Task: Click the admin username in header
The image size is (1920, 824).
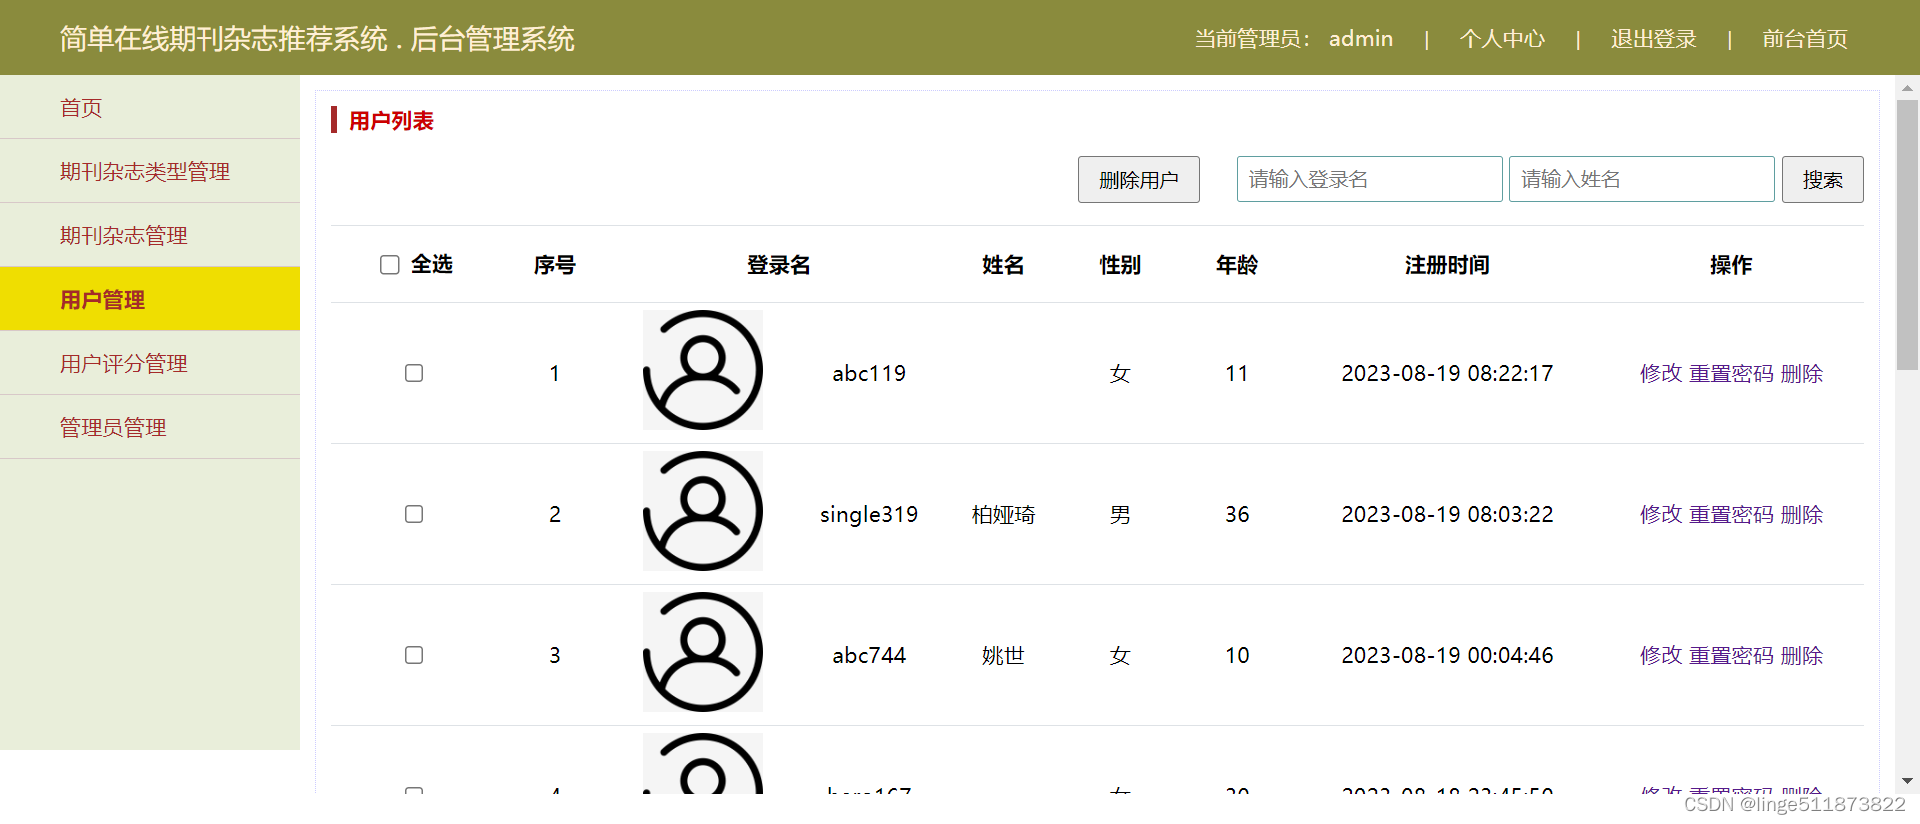Action: [1361, 39]
